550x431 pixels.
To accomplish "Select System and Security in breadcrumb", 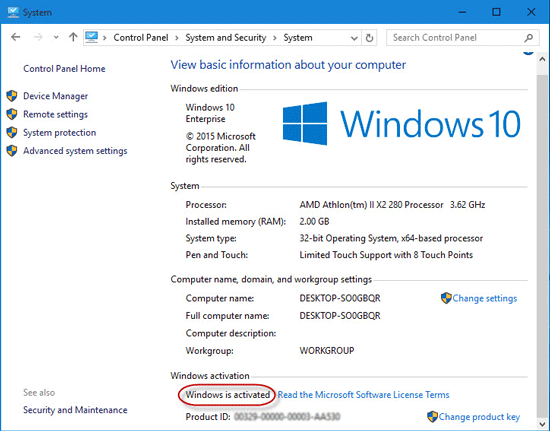I will point(226,38).
